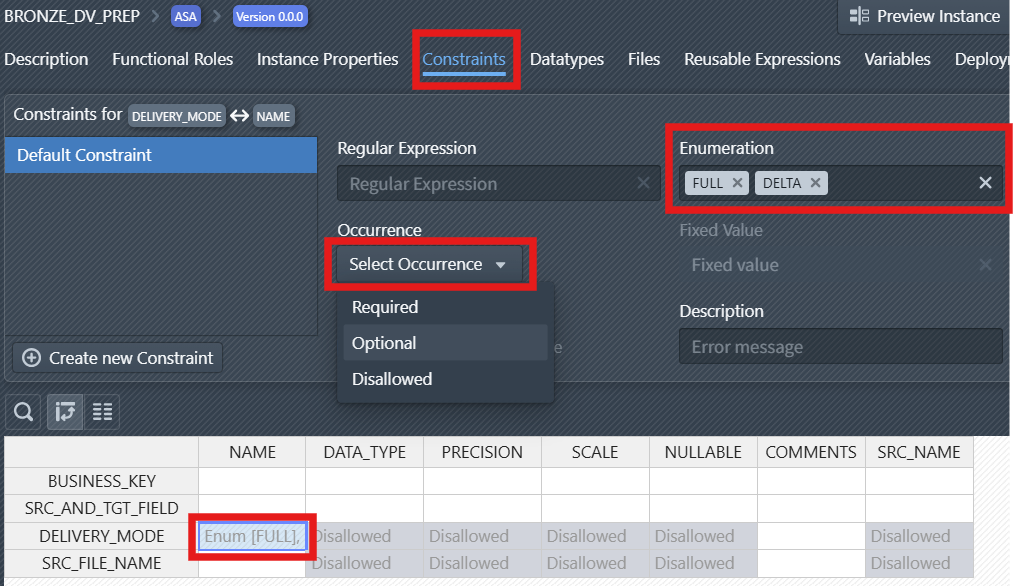Click the Error message description field
1013x586 pixels.
840,347
